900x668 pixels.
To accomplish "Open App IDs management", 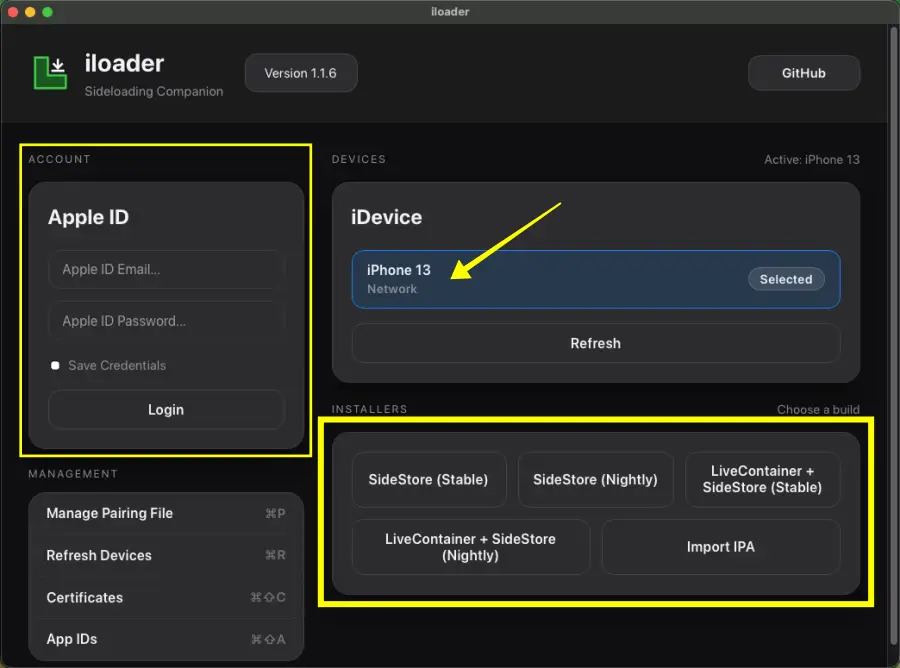I will pos(166,639).
